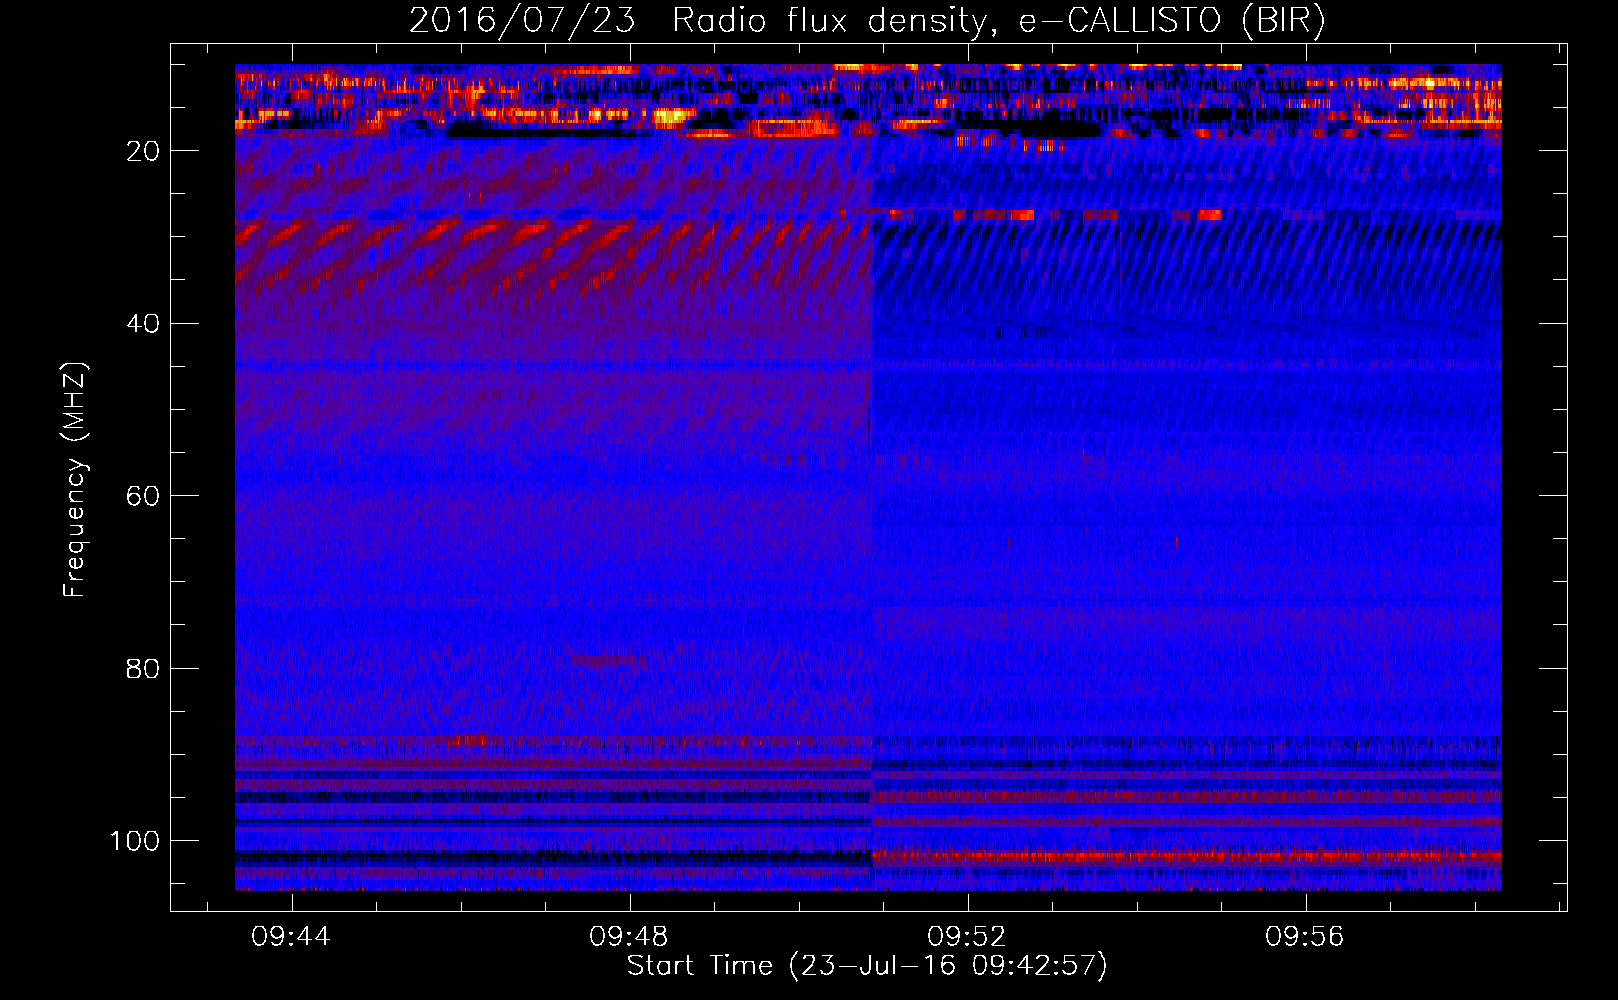Viewport: 1618px width, 1000px height.
Task: Click the 09:48 time tick label
Action: [629, 937]
